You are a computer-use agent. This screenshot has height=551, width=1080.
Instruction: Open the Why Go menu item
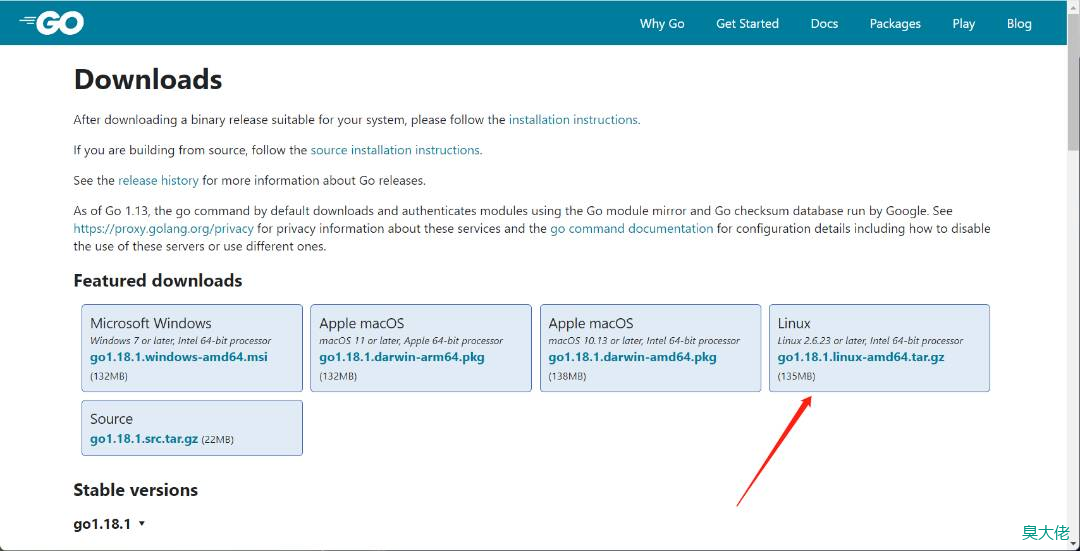click(662, 23)
